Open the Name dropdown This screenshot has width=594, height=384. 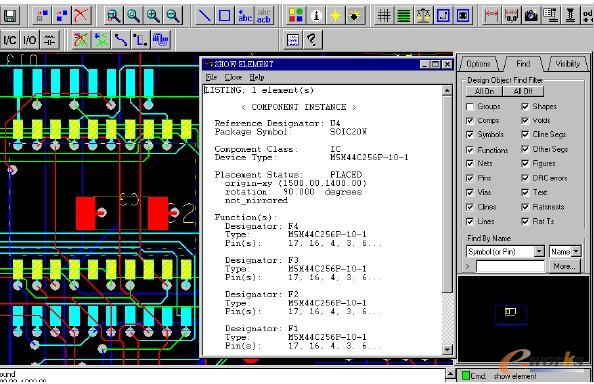pyautogui.click(x=576, y=251)
